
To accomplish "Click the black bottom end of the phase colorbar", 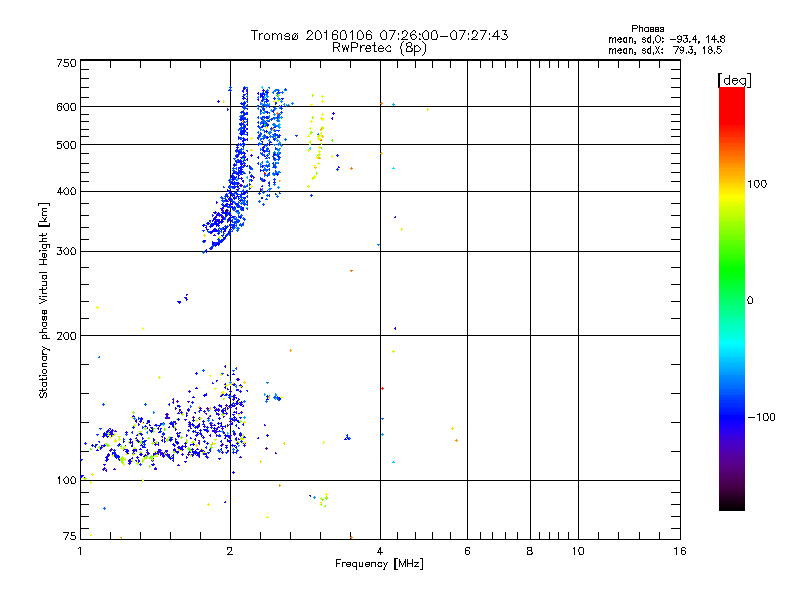I will (732, 503).
